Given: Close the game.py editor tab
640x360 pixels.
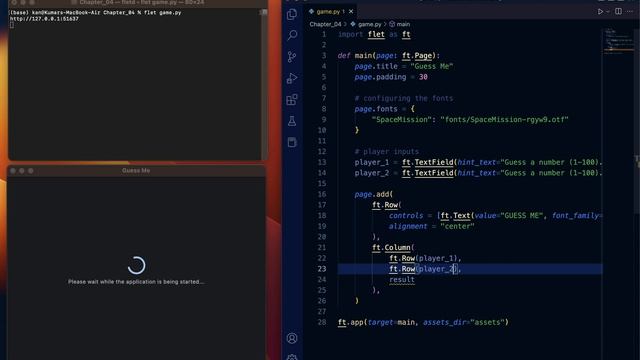Looking at the screenshot, I should (x=351, y=11).
